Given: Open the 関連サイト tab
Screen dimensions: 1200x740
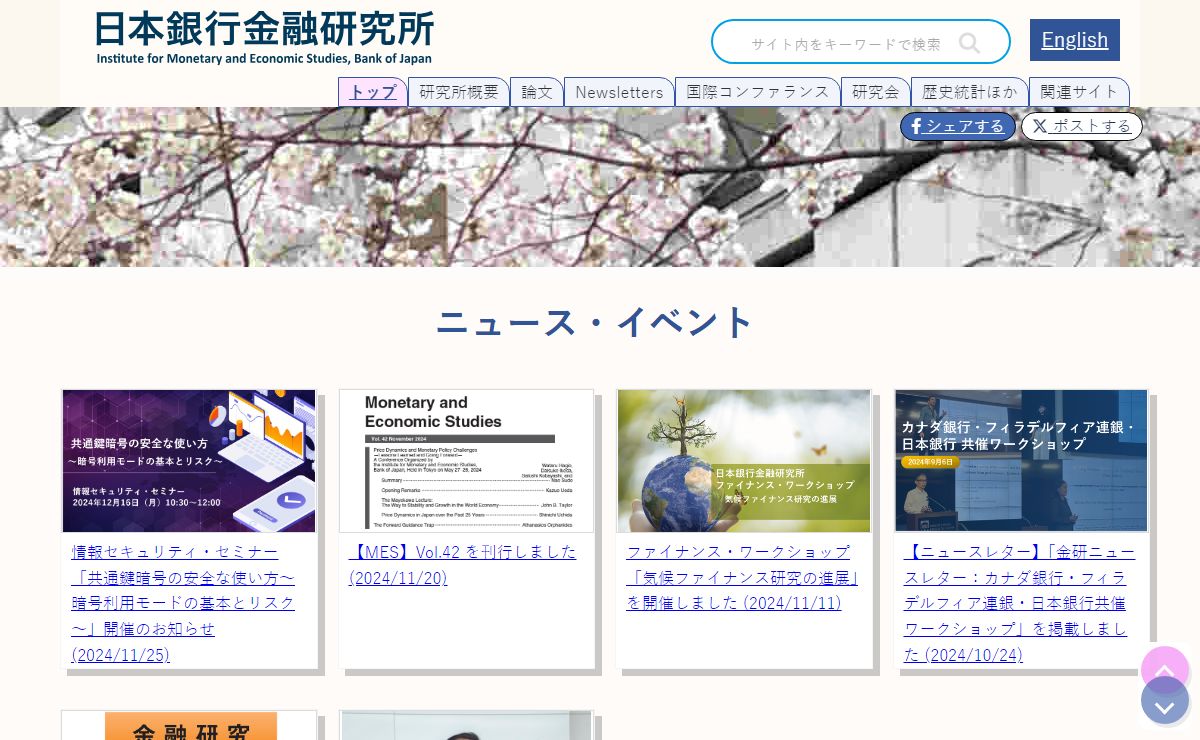Looking at the screenshot, I should [1079, 92].
